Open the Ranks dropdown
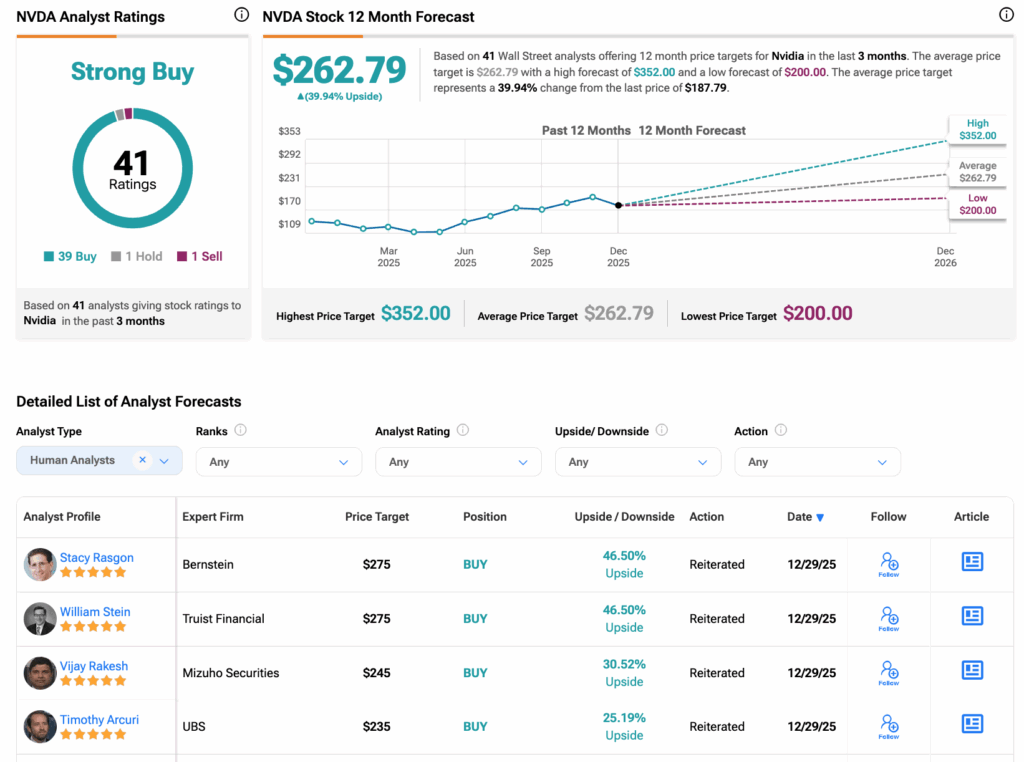 pyautogui.click(x=278, y=462)
